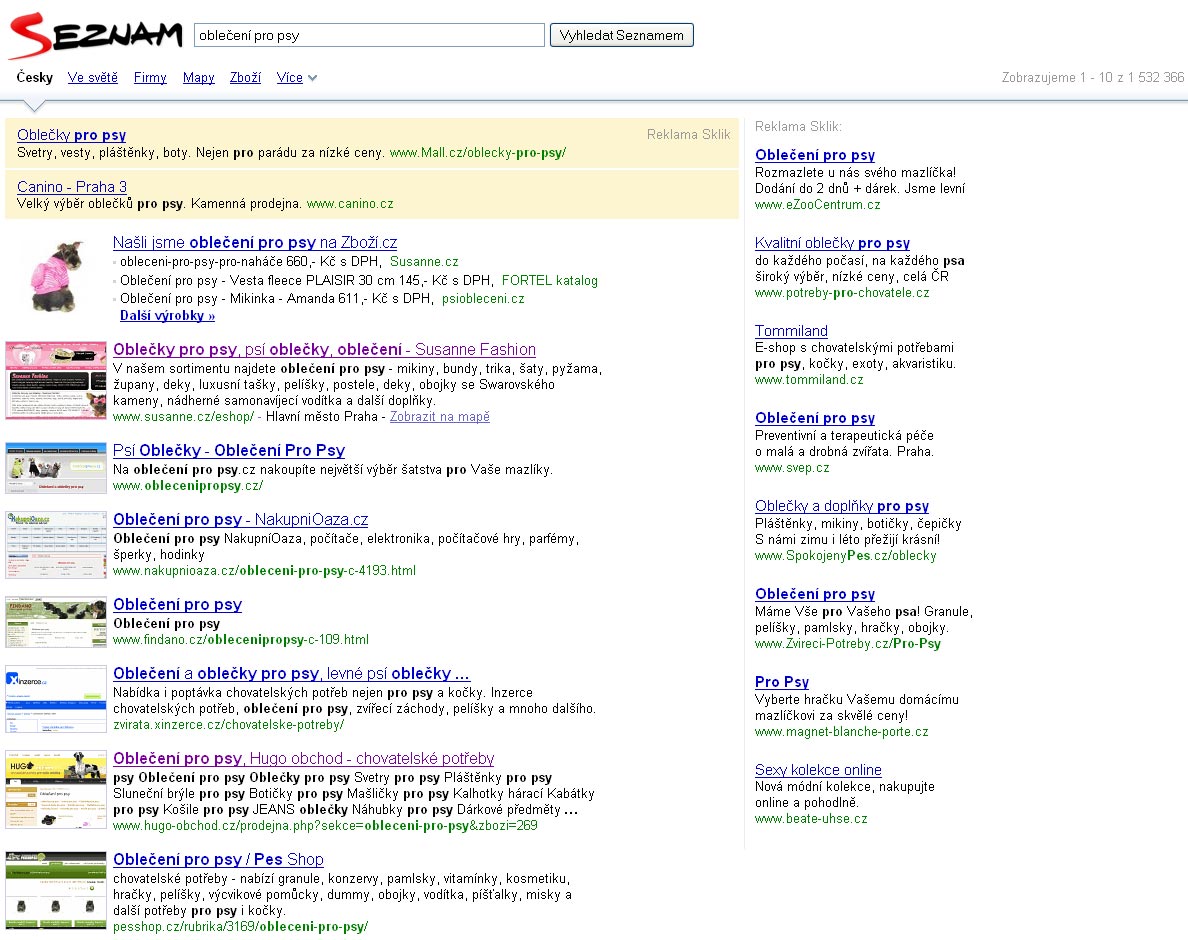The width and height of the screenshot is (1188, 940).
Task: Open the 'Firmy' tab
Action: tap(150, 77)
